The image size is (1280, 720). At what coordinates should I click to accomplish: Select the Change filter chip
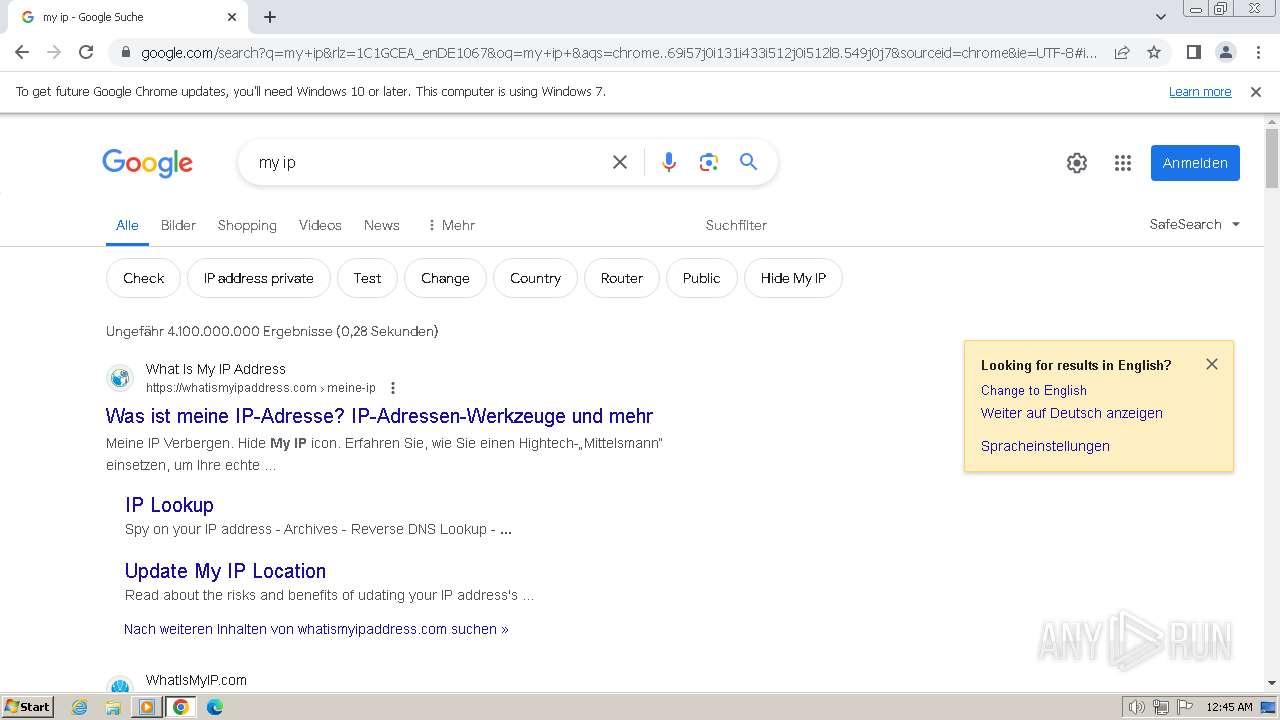tap(445, 278)
